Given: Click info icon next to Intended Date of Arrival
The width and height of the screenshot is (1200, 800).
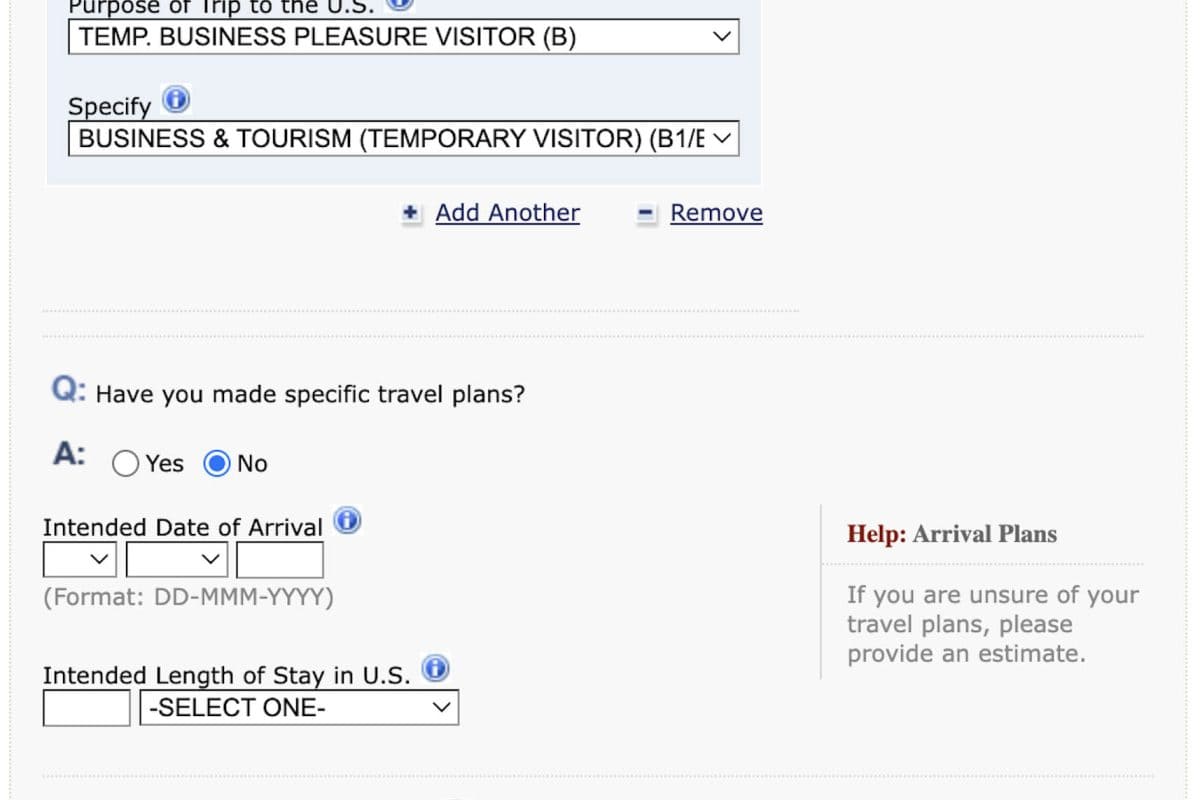Looking at the screenshot, I should coord(347,521).
